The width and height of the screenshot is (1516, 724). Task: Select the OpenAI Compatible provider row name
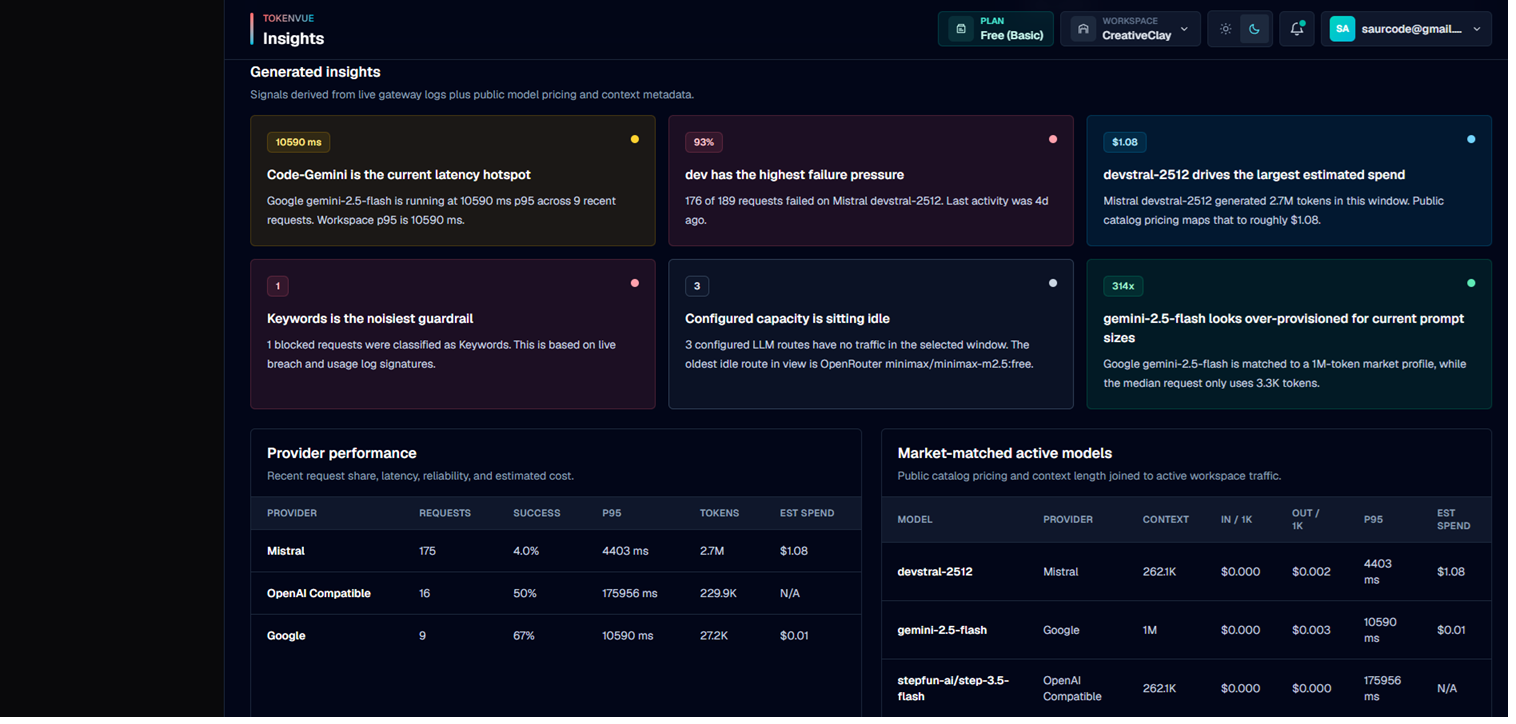point(319,593)
